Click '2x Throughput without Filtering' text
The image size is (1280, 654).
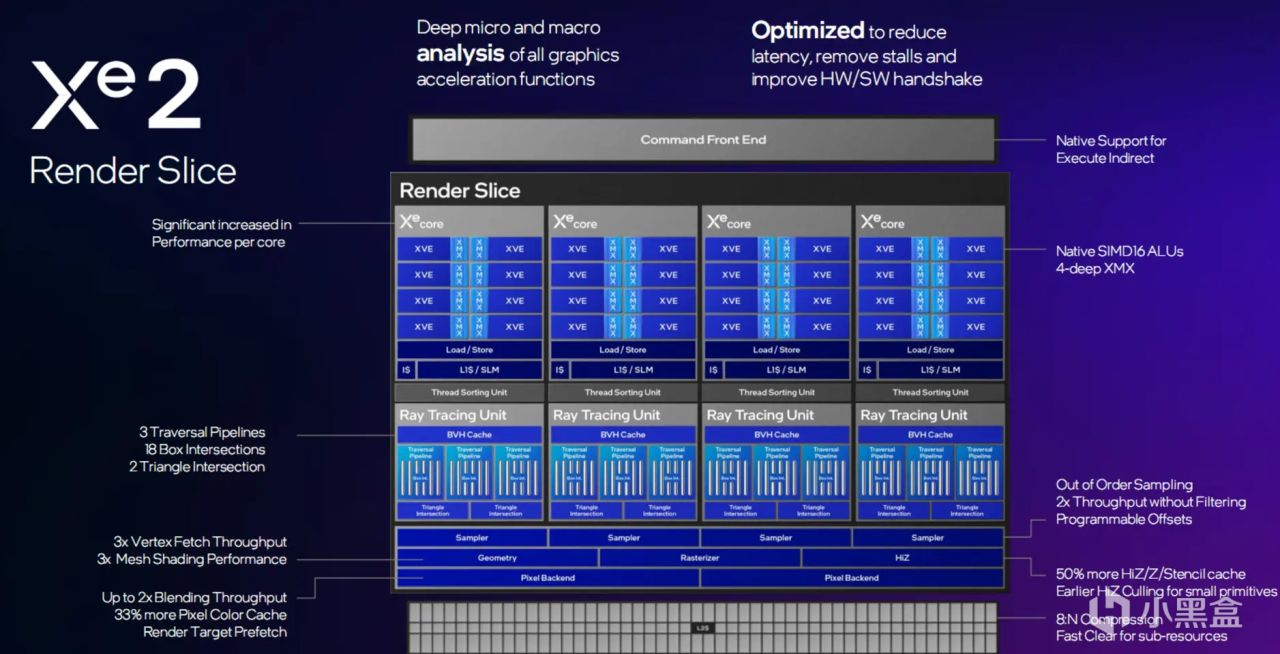click(x=1151, y=502)
